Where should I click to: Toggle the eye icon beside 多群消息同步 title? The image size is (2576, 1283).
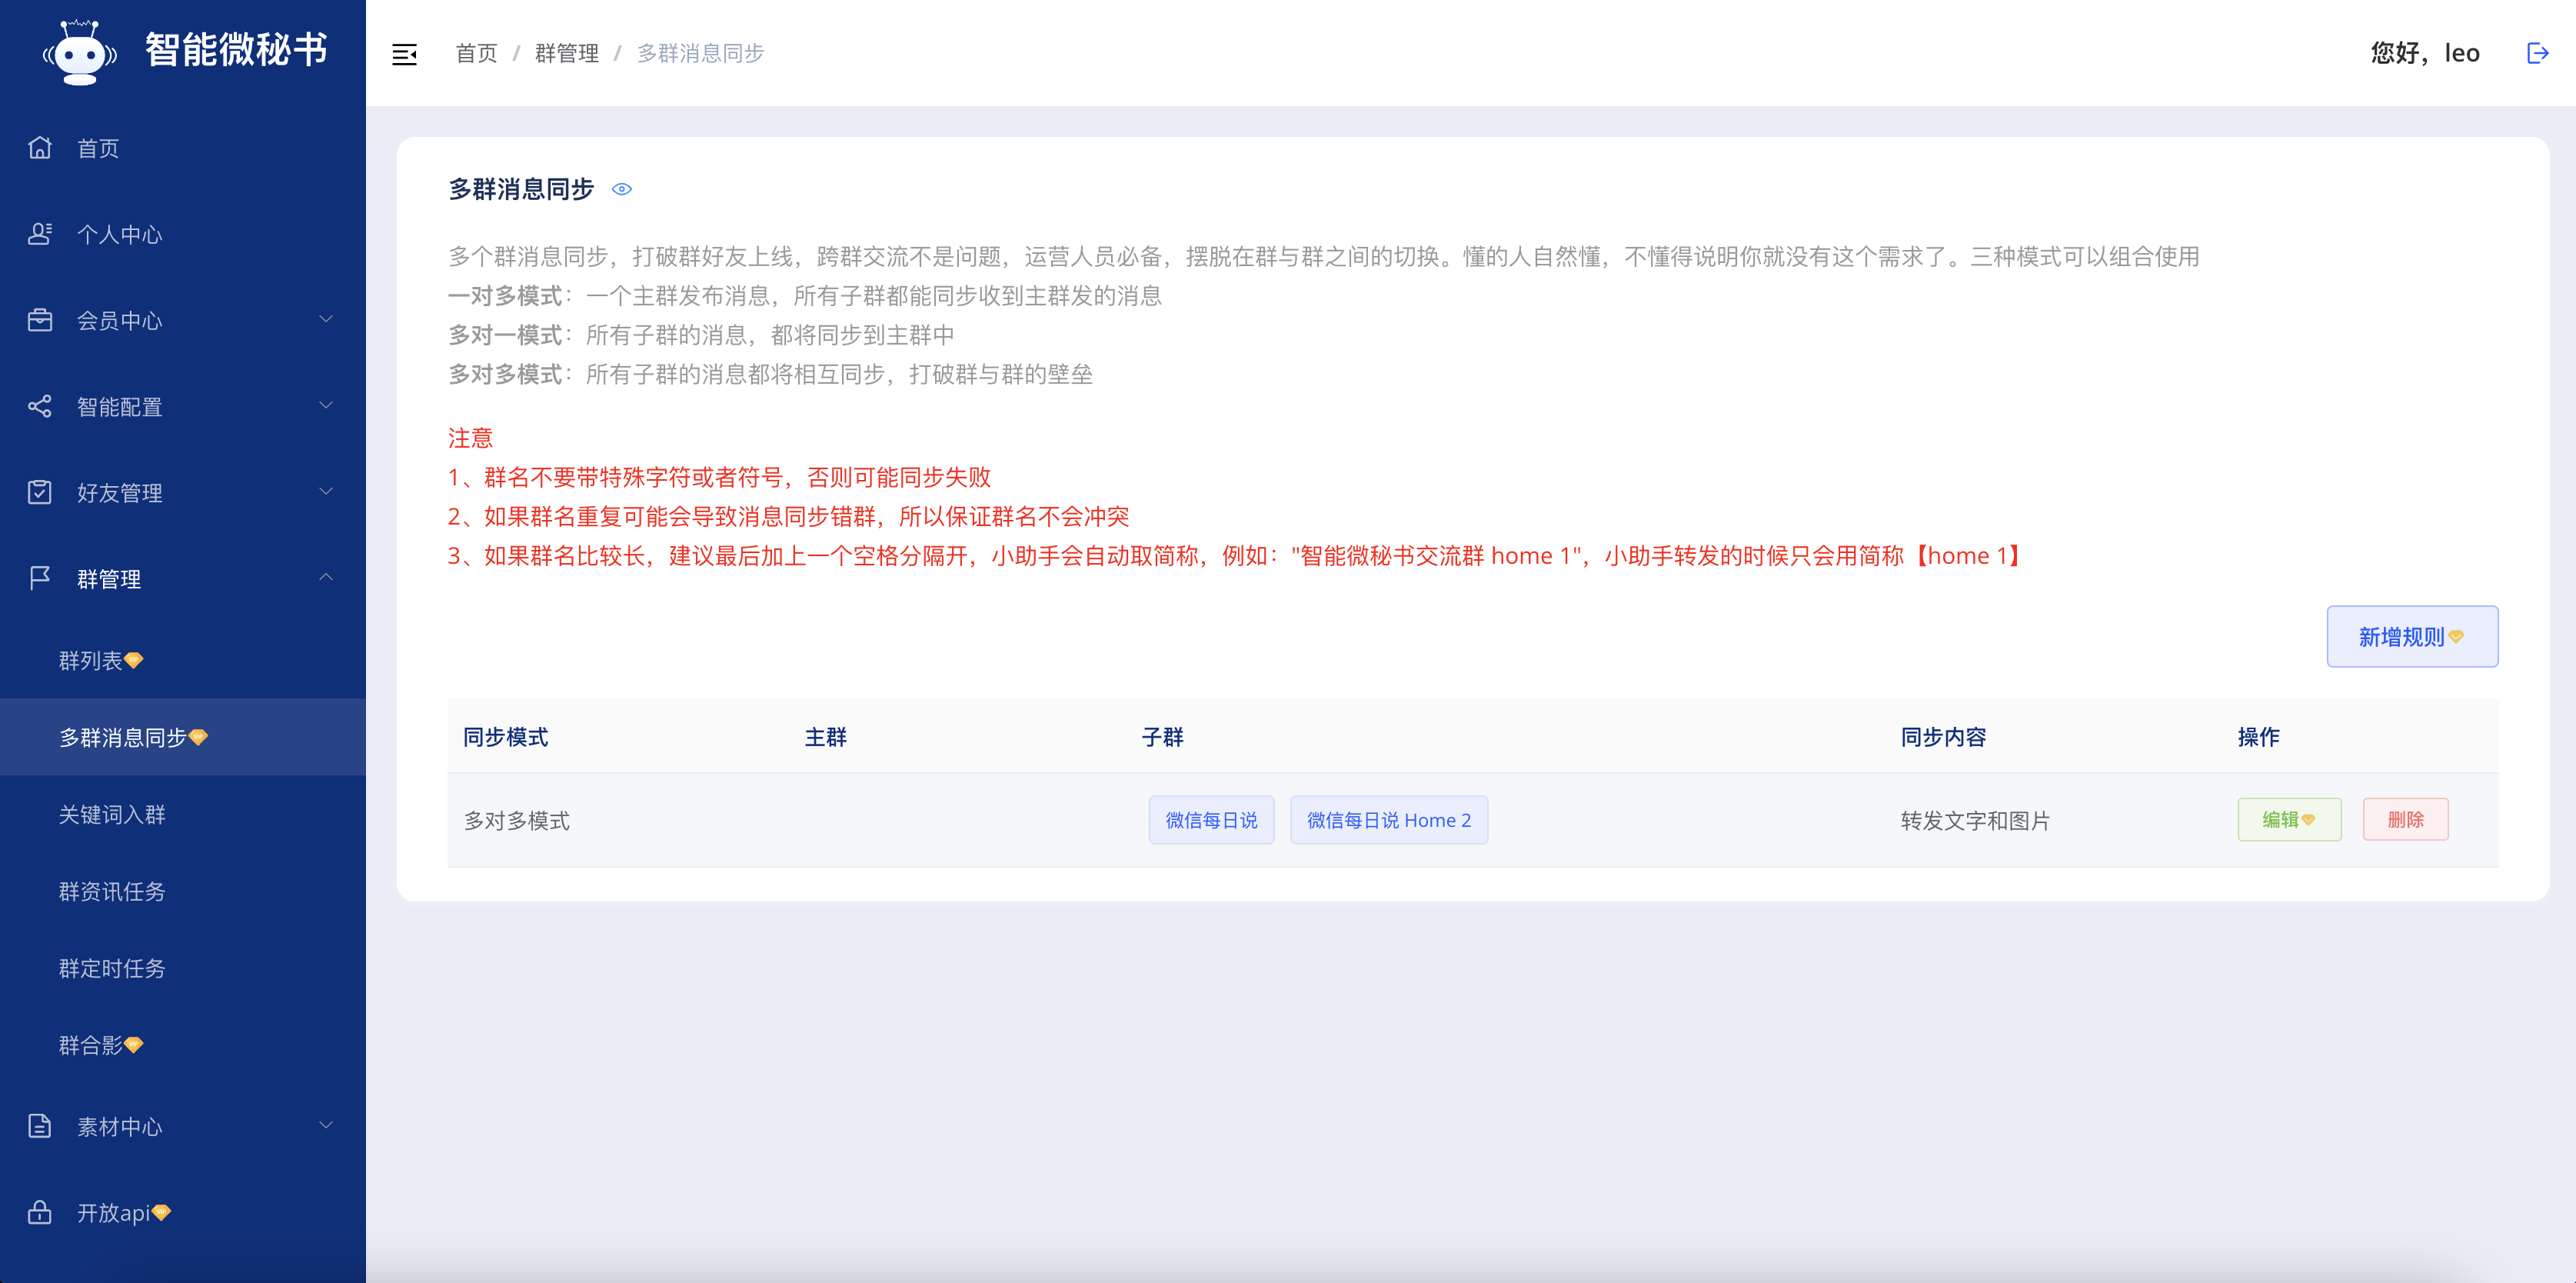tap(622, 189)
